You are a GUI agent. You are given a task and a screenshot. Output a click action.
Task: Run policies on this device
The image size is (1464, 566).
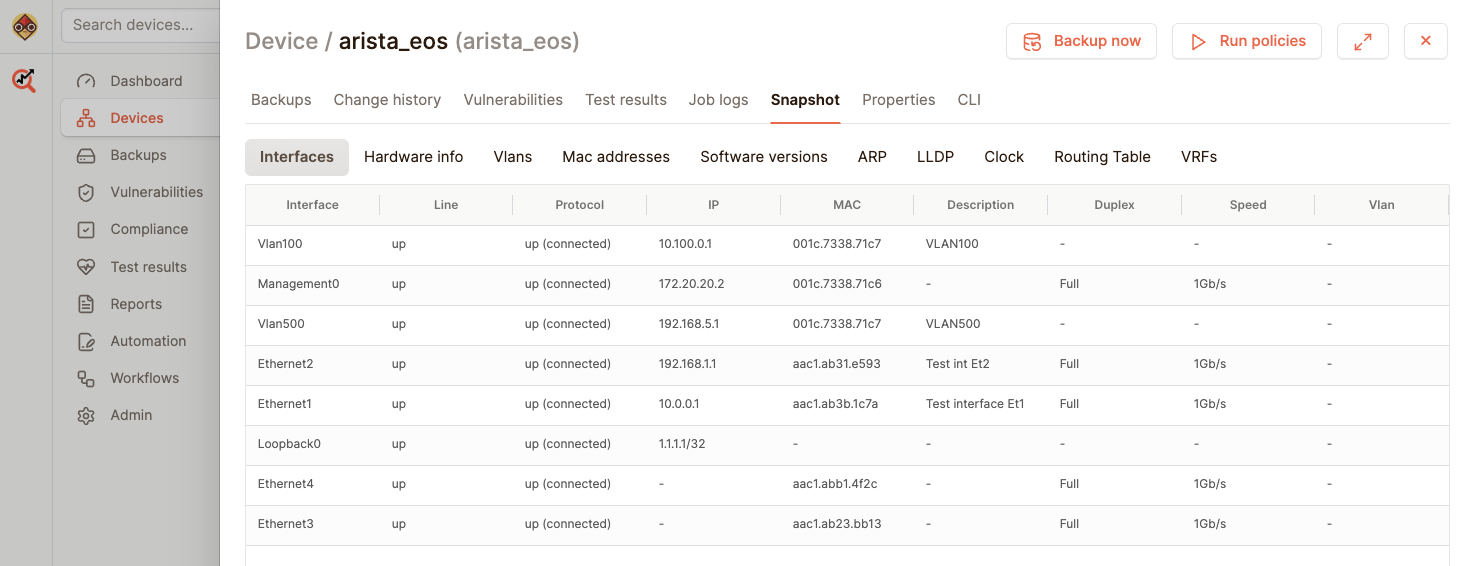tap(1246, 41)
